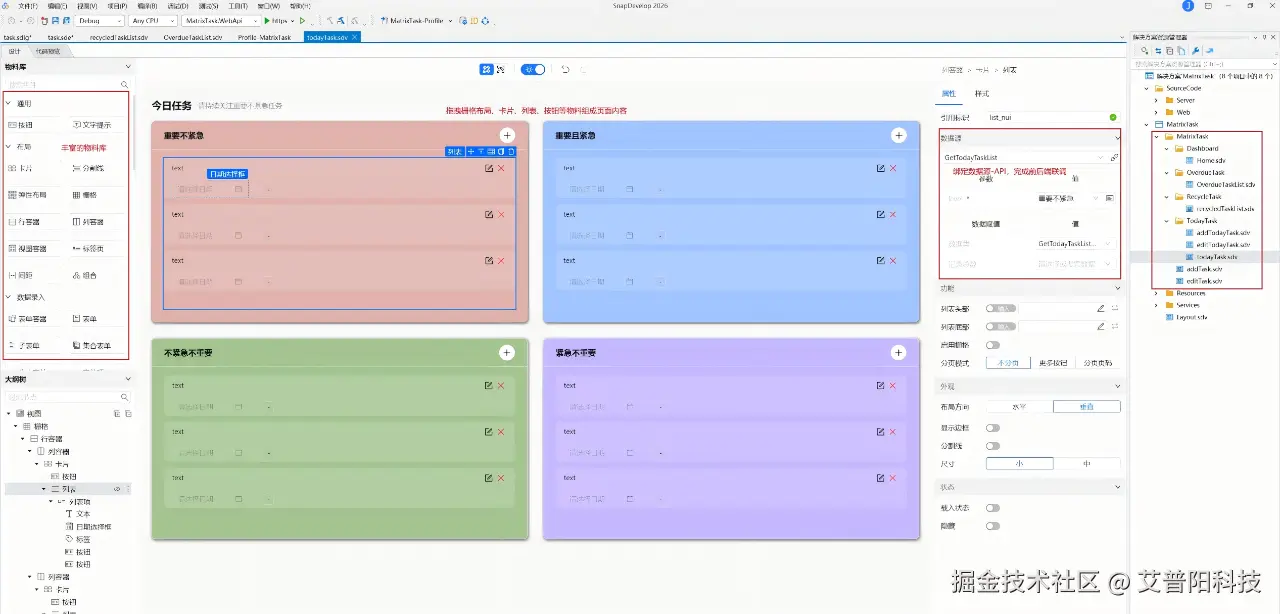The image size is (1280, 614).
Task: Select 日期选择框 node in outline tree
Action: click(88, 526)
